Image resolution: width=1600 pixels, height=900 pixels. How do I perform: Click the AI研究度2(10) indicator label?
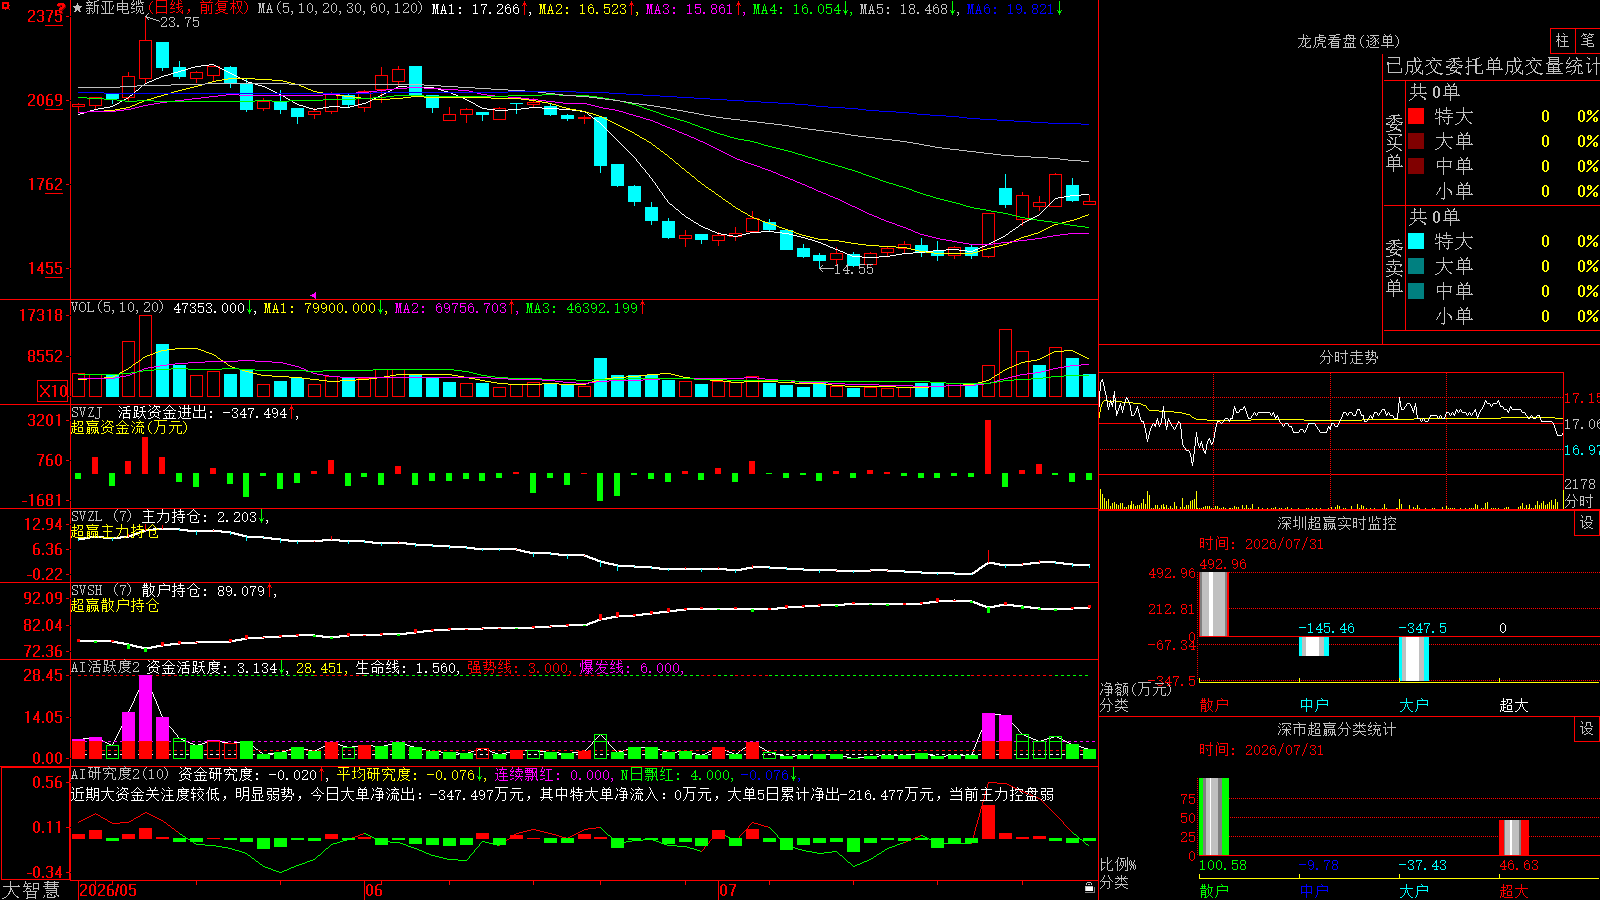(x=120, y=774)
